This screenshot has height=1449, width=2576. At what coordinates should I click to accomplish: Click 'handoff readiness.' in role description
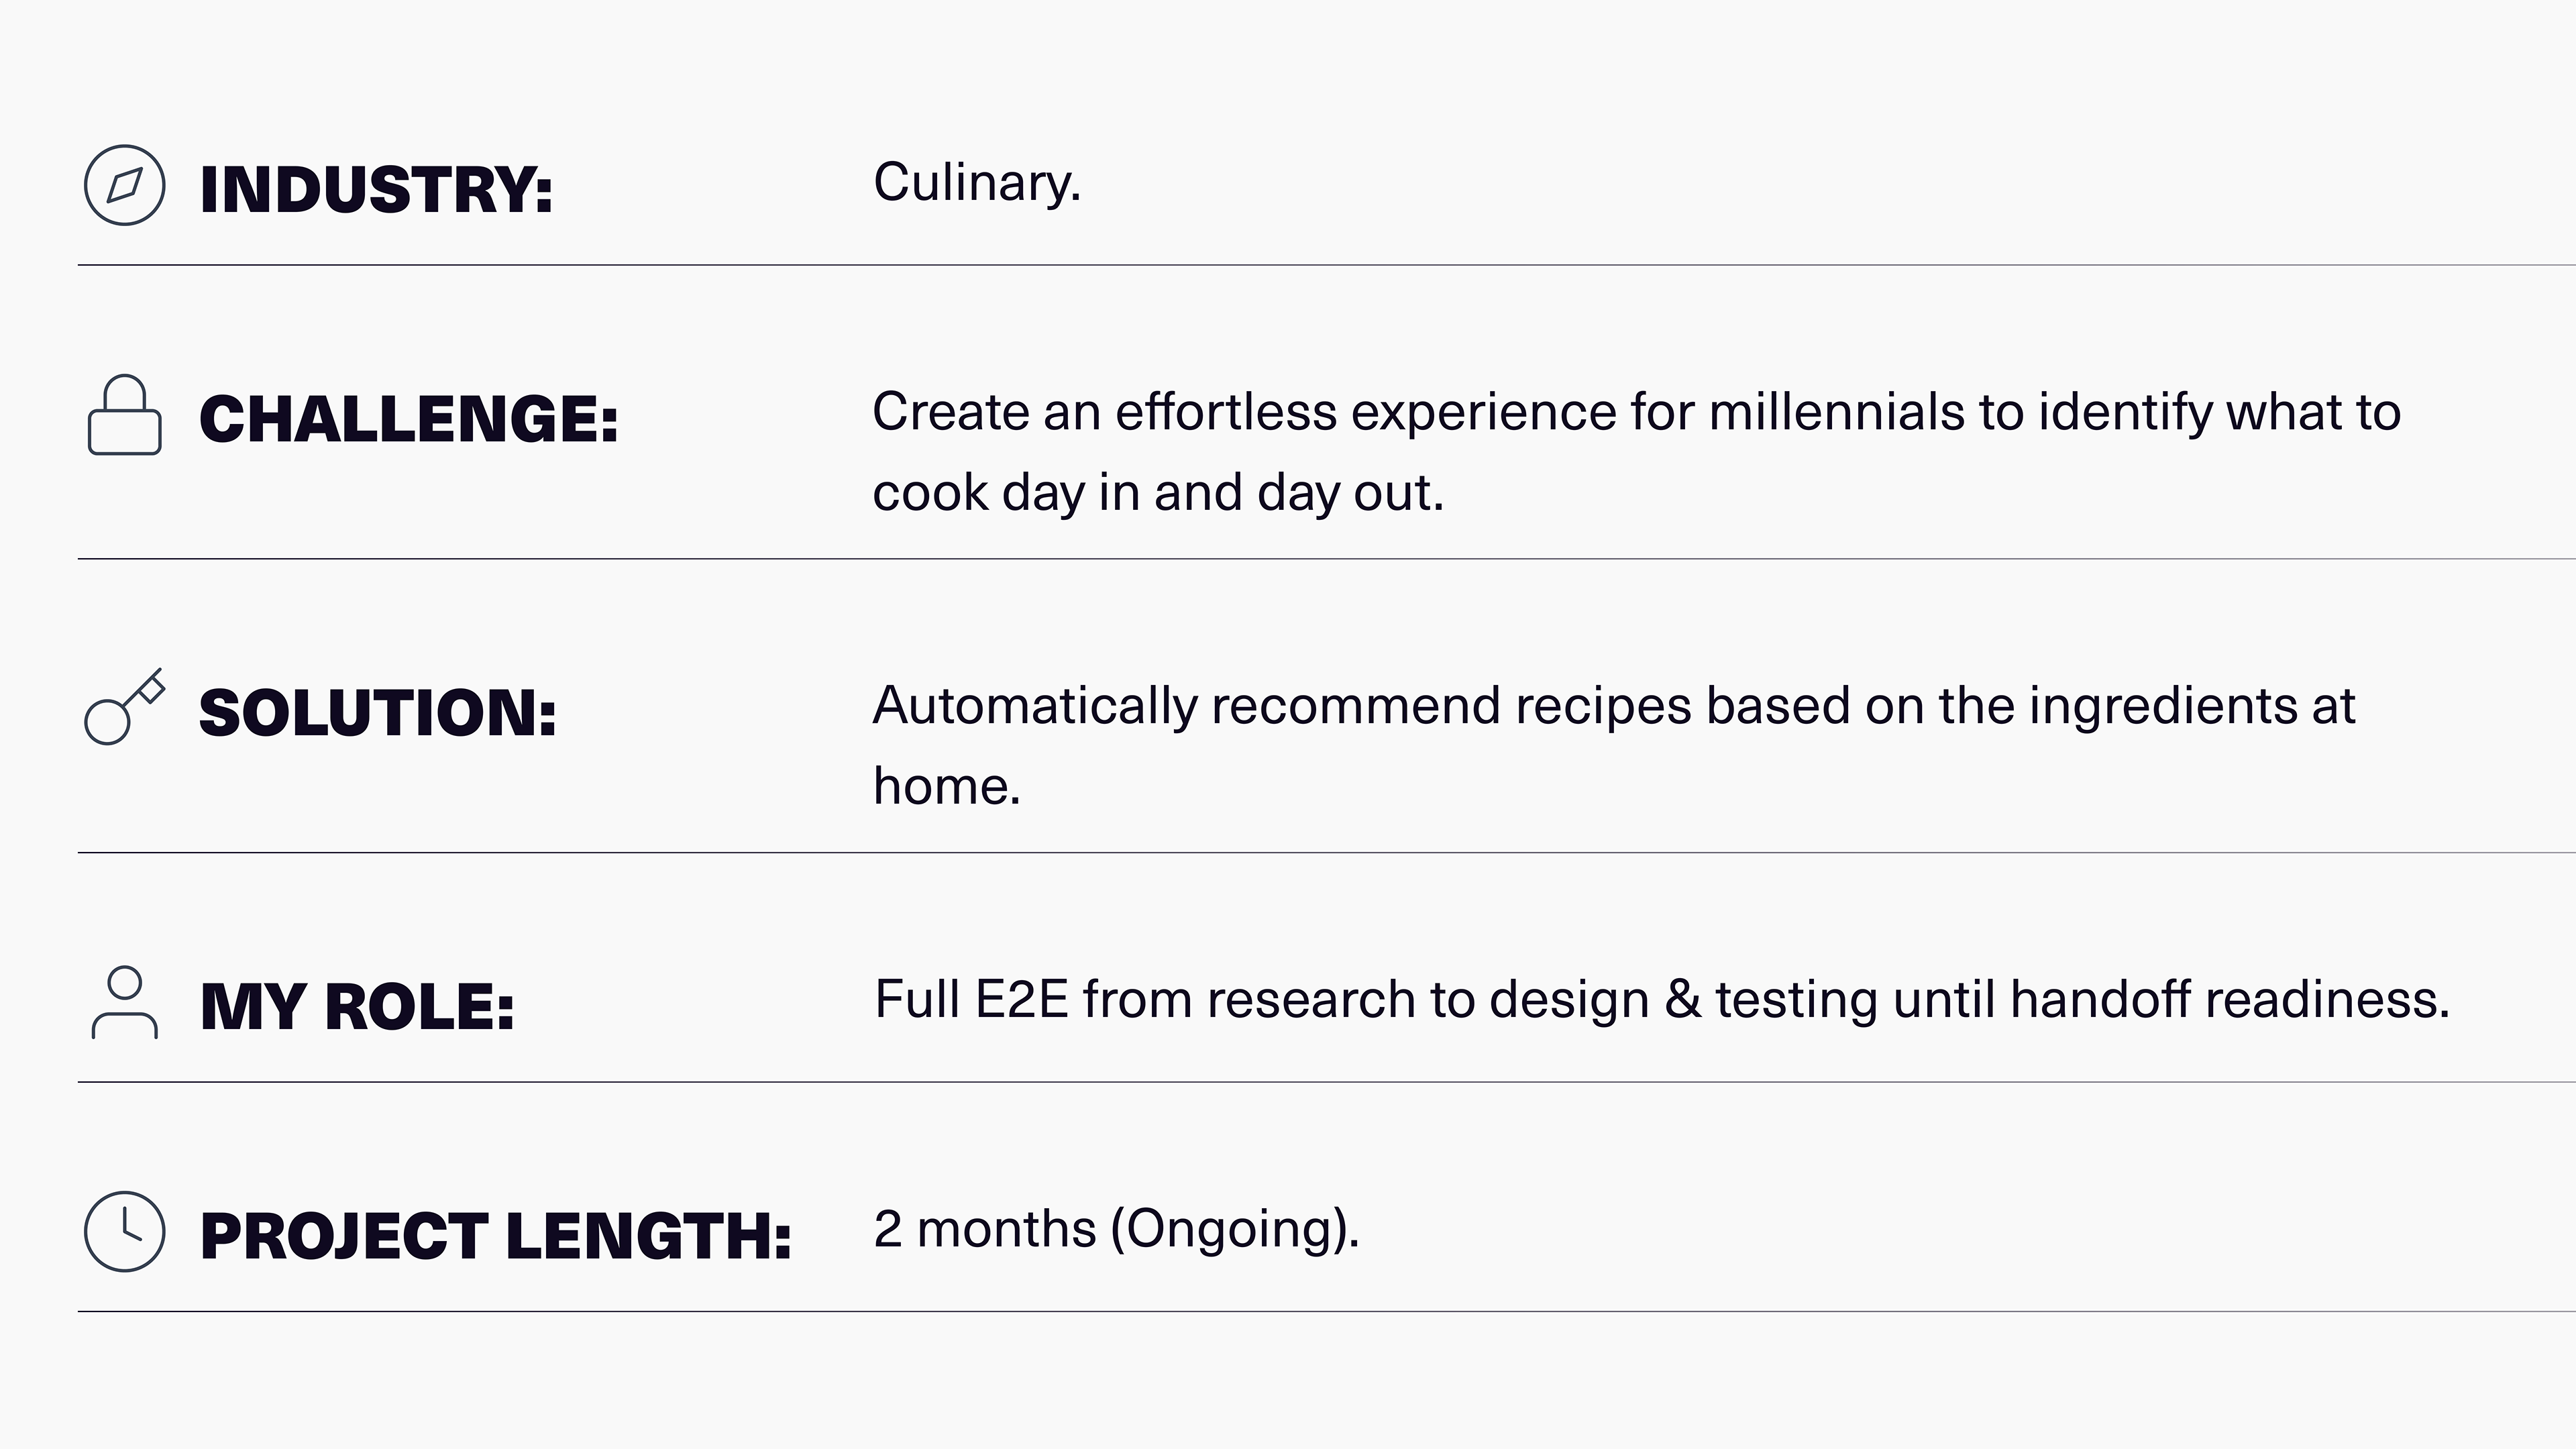coord(2230,1000)
